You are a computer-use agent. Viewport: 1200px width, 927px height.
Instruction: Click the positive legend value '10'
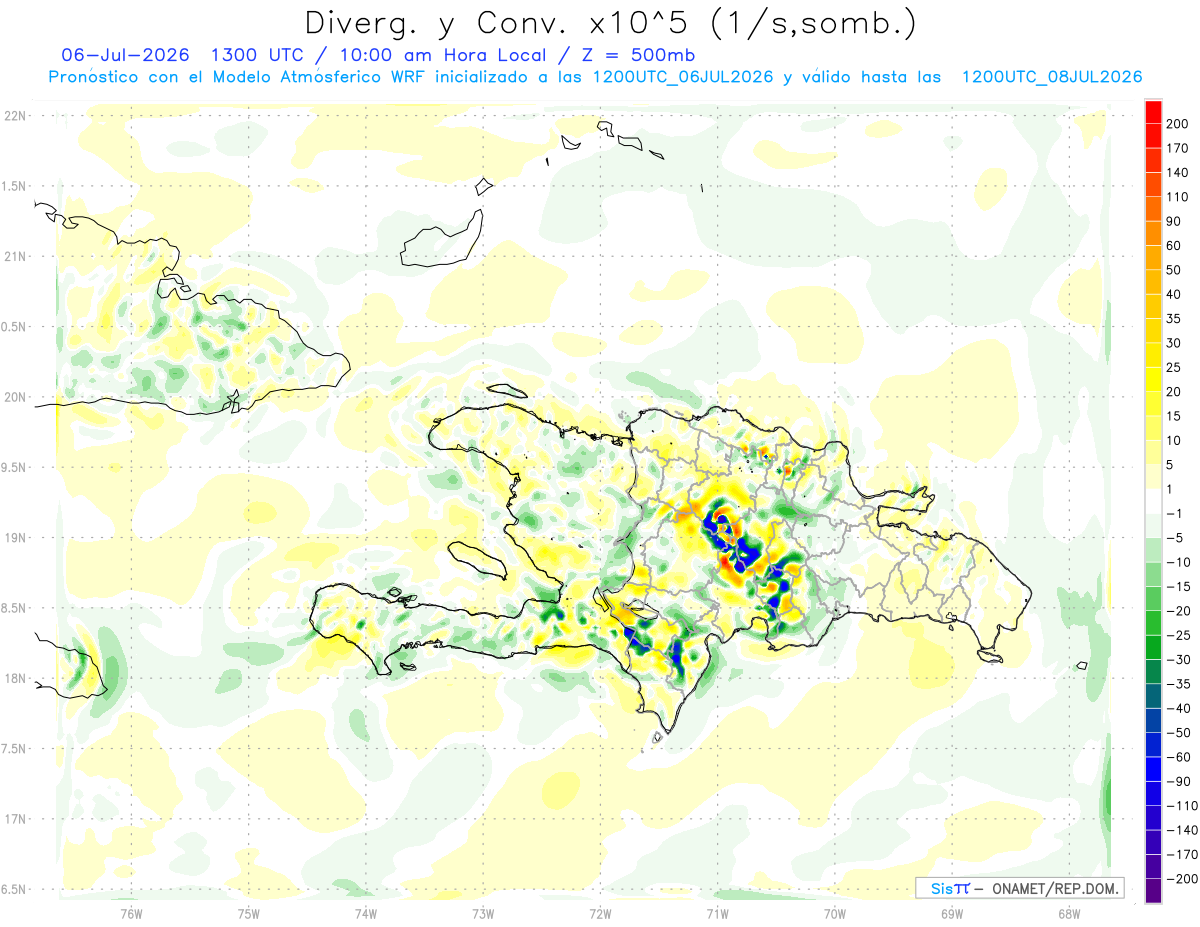[1174, 440]
